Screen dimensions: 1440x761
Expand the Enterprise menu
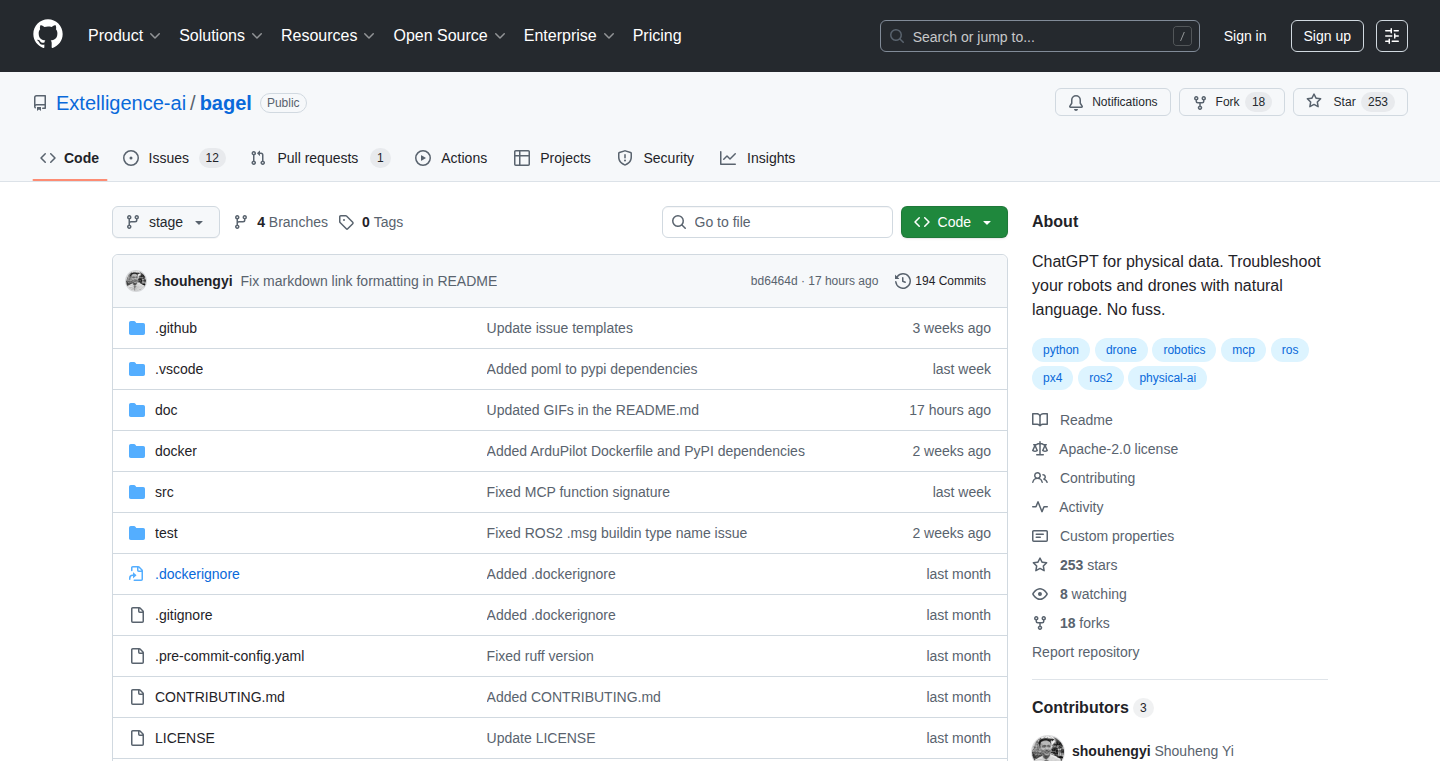[x=569, y=36]
